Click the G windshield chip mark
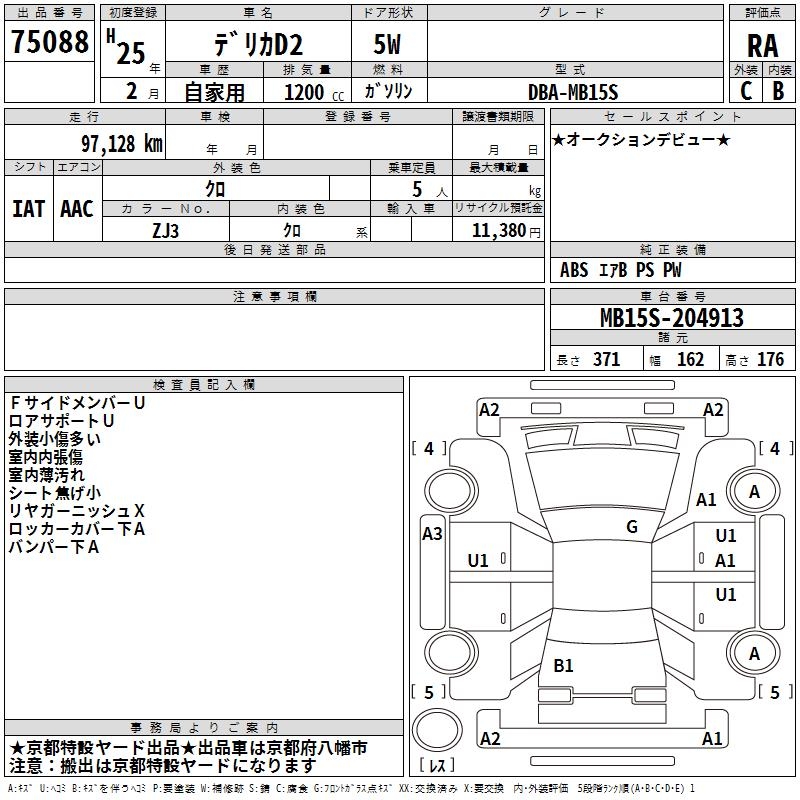This screenshot has height=800, width=800. click(632, 527)
